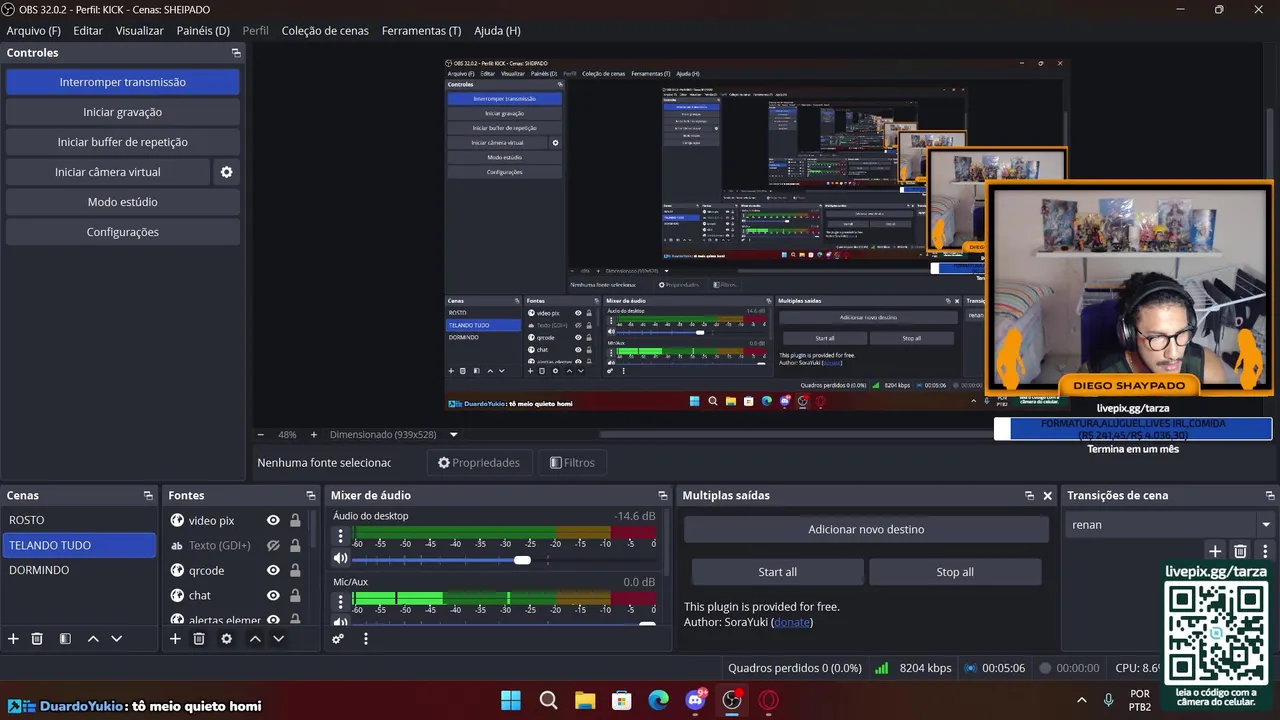
Task: Open virtual camera settings gear
Action: click(226, 172)
